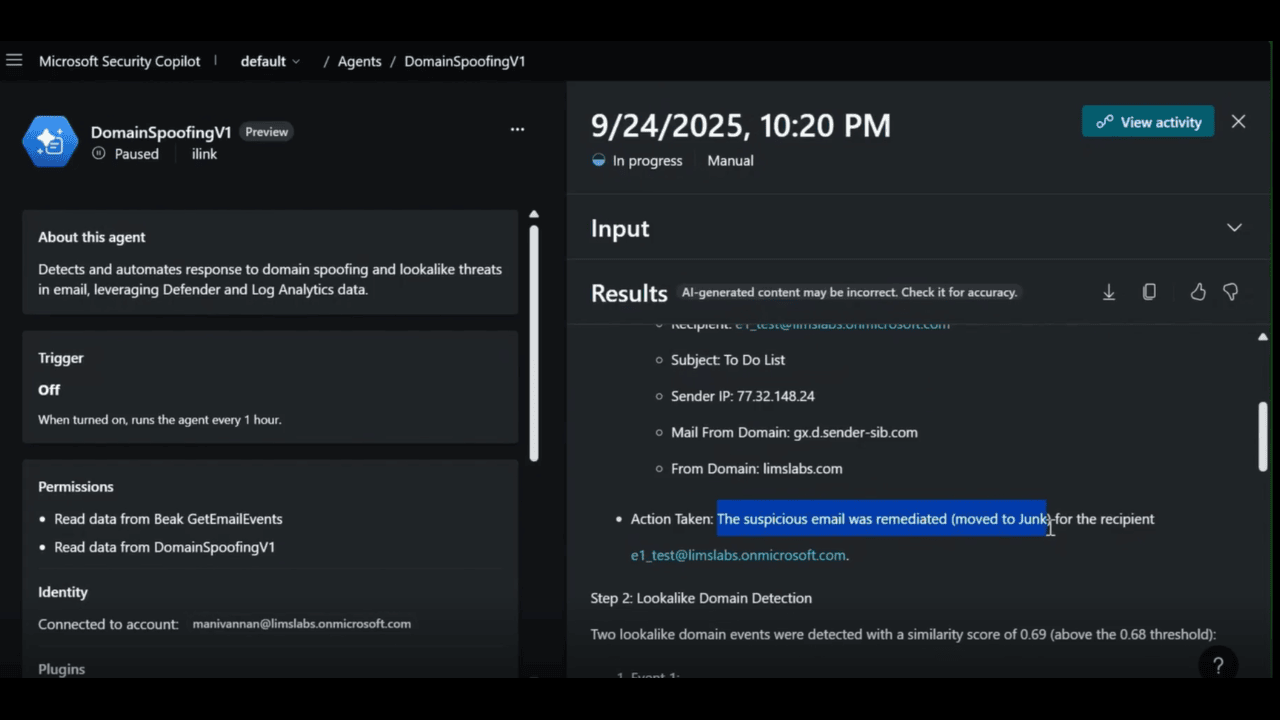1280x720 pixels.
Task: Open the hamburger navigation menu
Action: (x=14, y=60)
